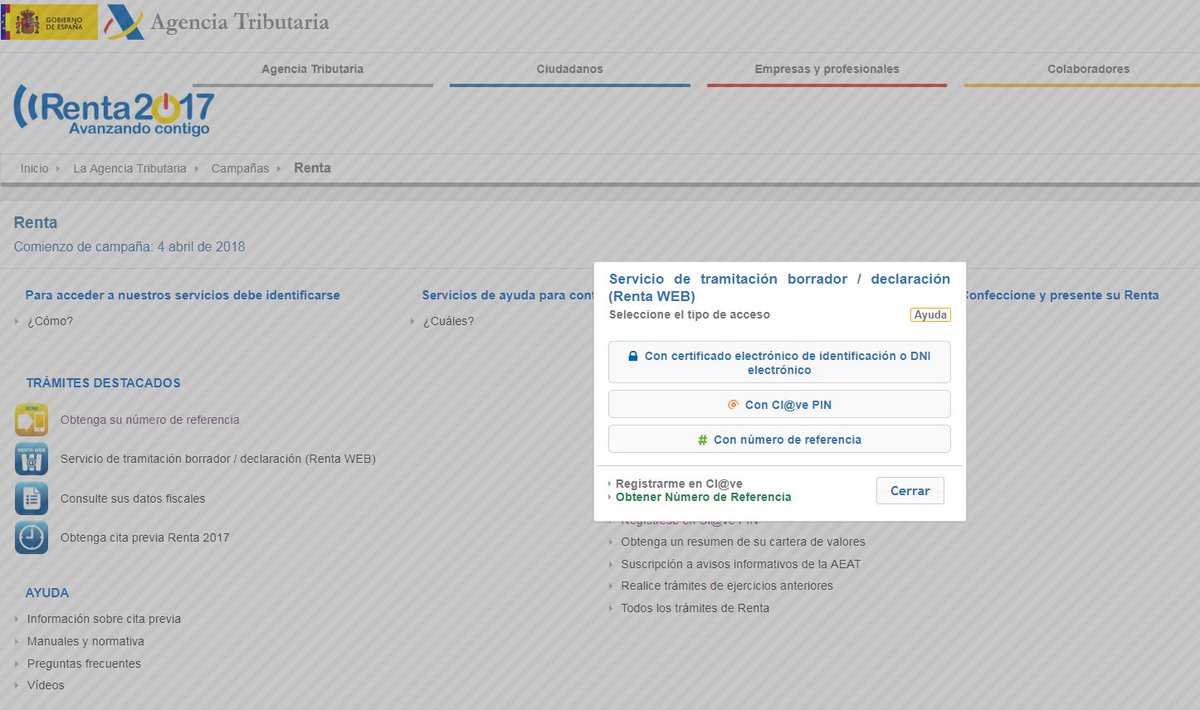Screen dimensions: 1200x710
Task: Click Registrarme en Cl@ve link
Action: tap(679, 484)
